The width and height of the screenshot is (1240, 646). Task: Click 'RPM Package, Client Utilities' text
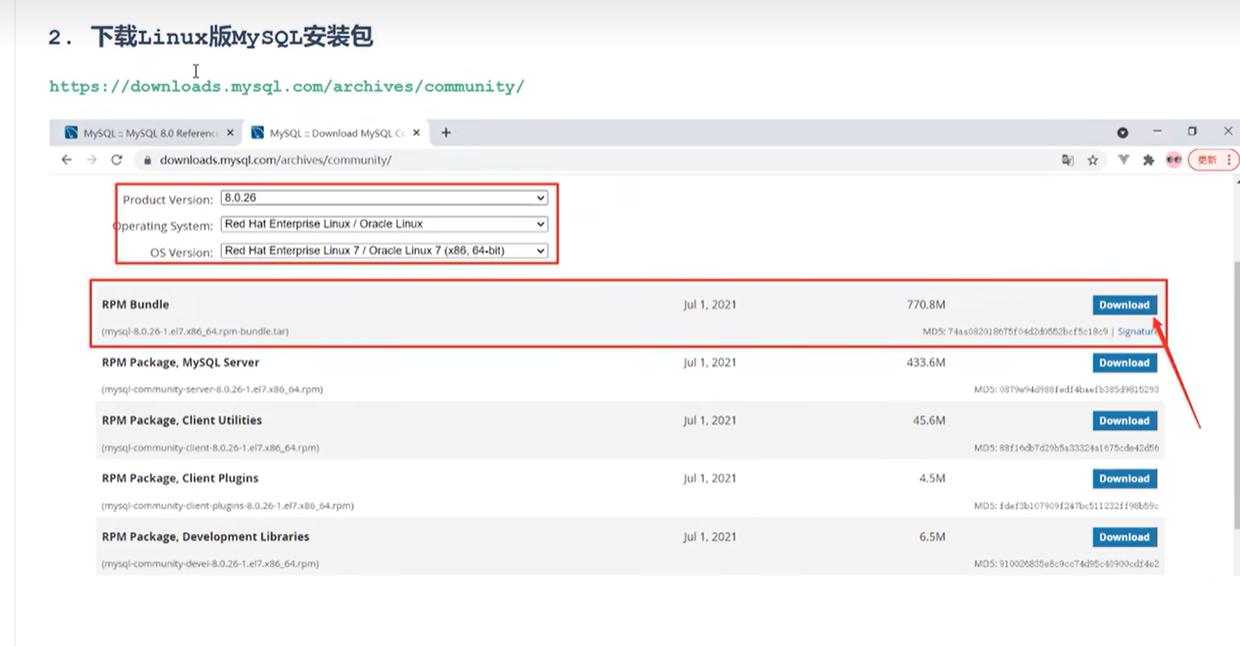pos(182,420)
